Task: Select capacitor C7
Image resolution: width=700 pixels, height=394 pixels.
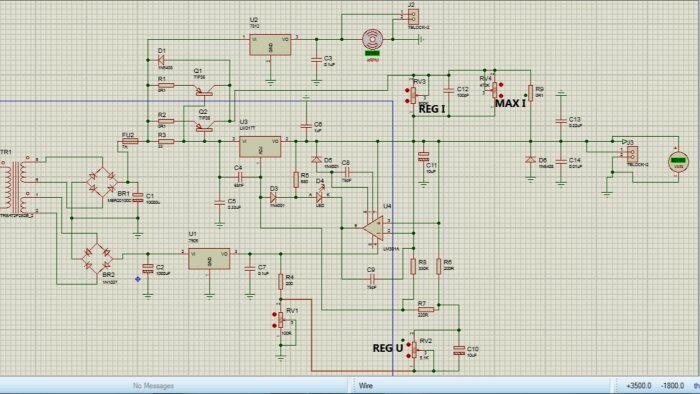Action: click(250, 269)
